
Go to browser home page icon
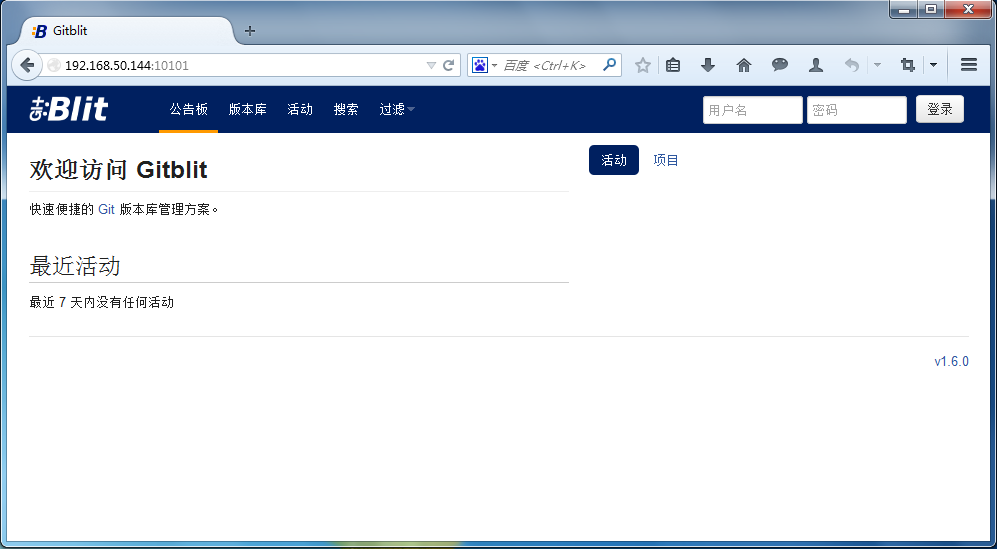[x=743, y=65]
